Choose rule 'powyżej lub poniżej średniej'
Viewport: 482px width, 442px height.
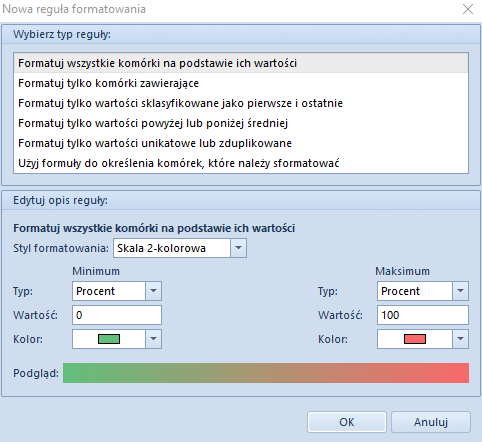(x=241, y=123)
